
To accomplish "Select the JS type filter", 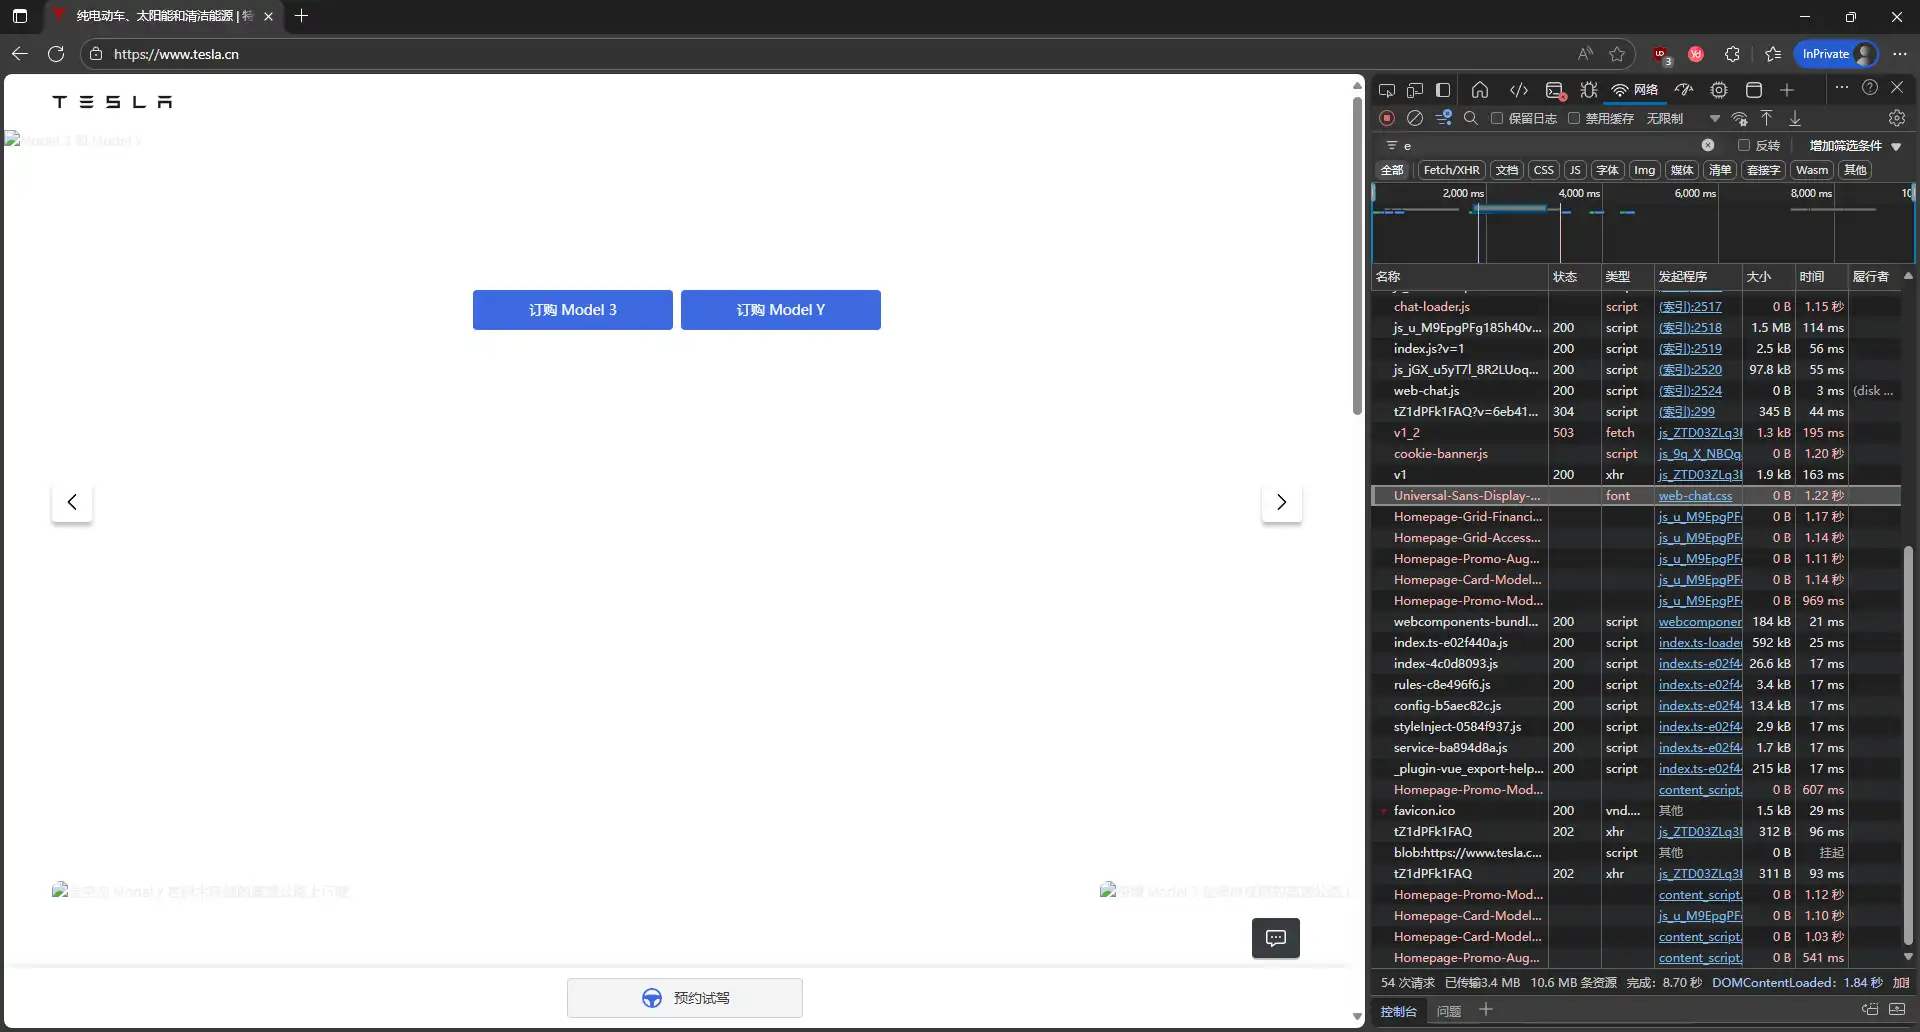I will click(x=1575, y=170).
